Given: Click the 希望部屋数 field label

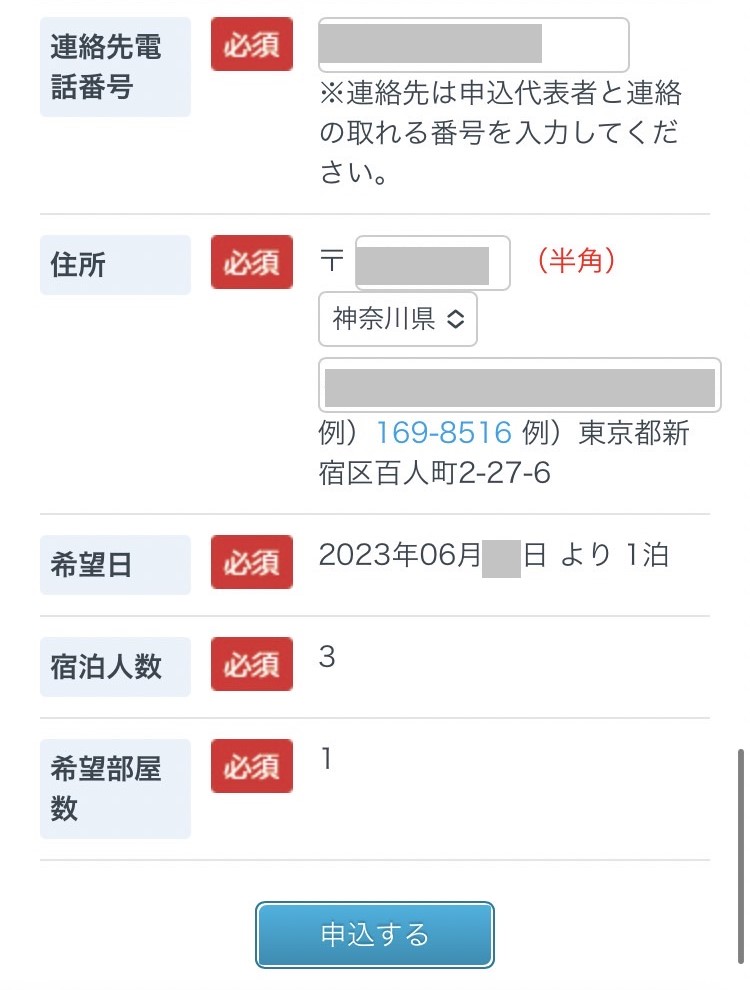Looking at the screenshot, I should [x=105, y=788].
